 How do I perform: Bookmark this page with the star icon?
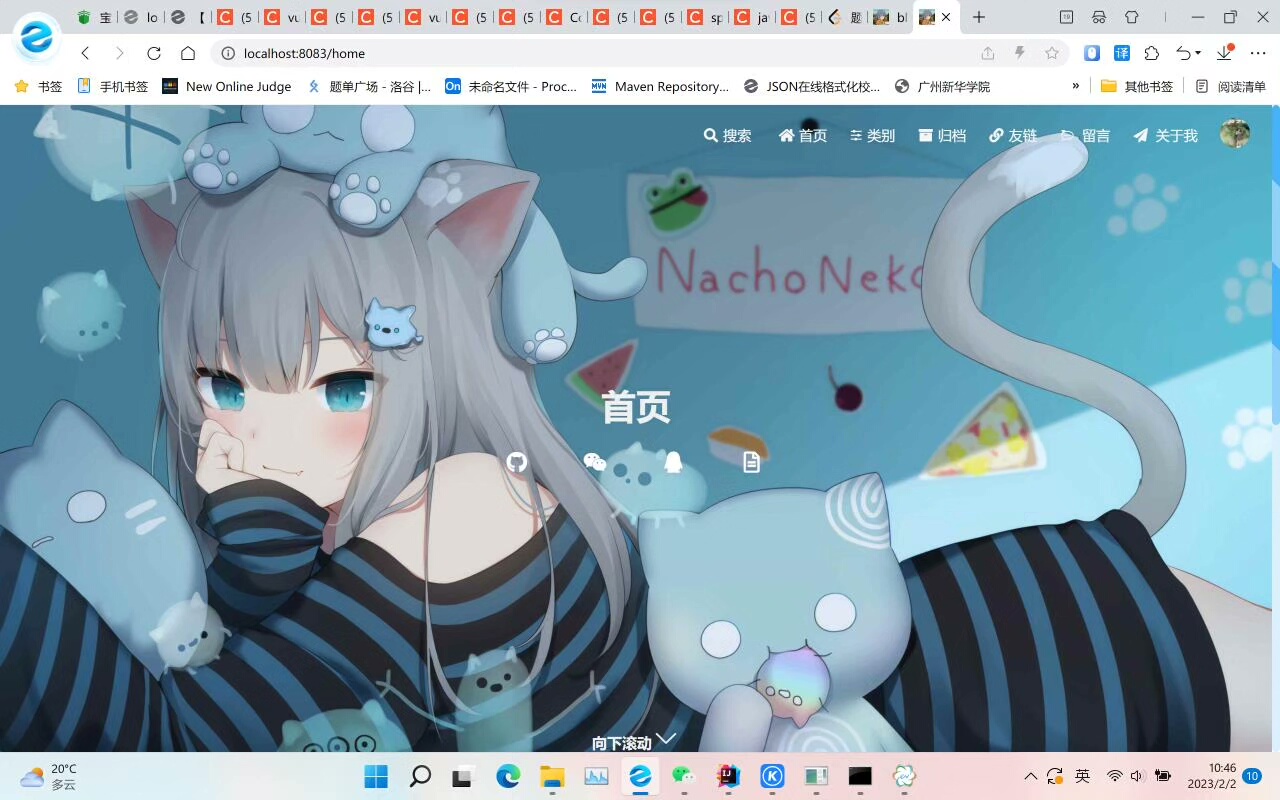[x=1052, y=53]
